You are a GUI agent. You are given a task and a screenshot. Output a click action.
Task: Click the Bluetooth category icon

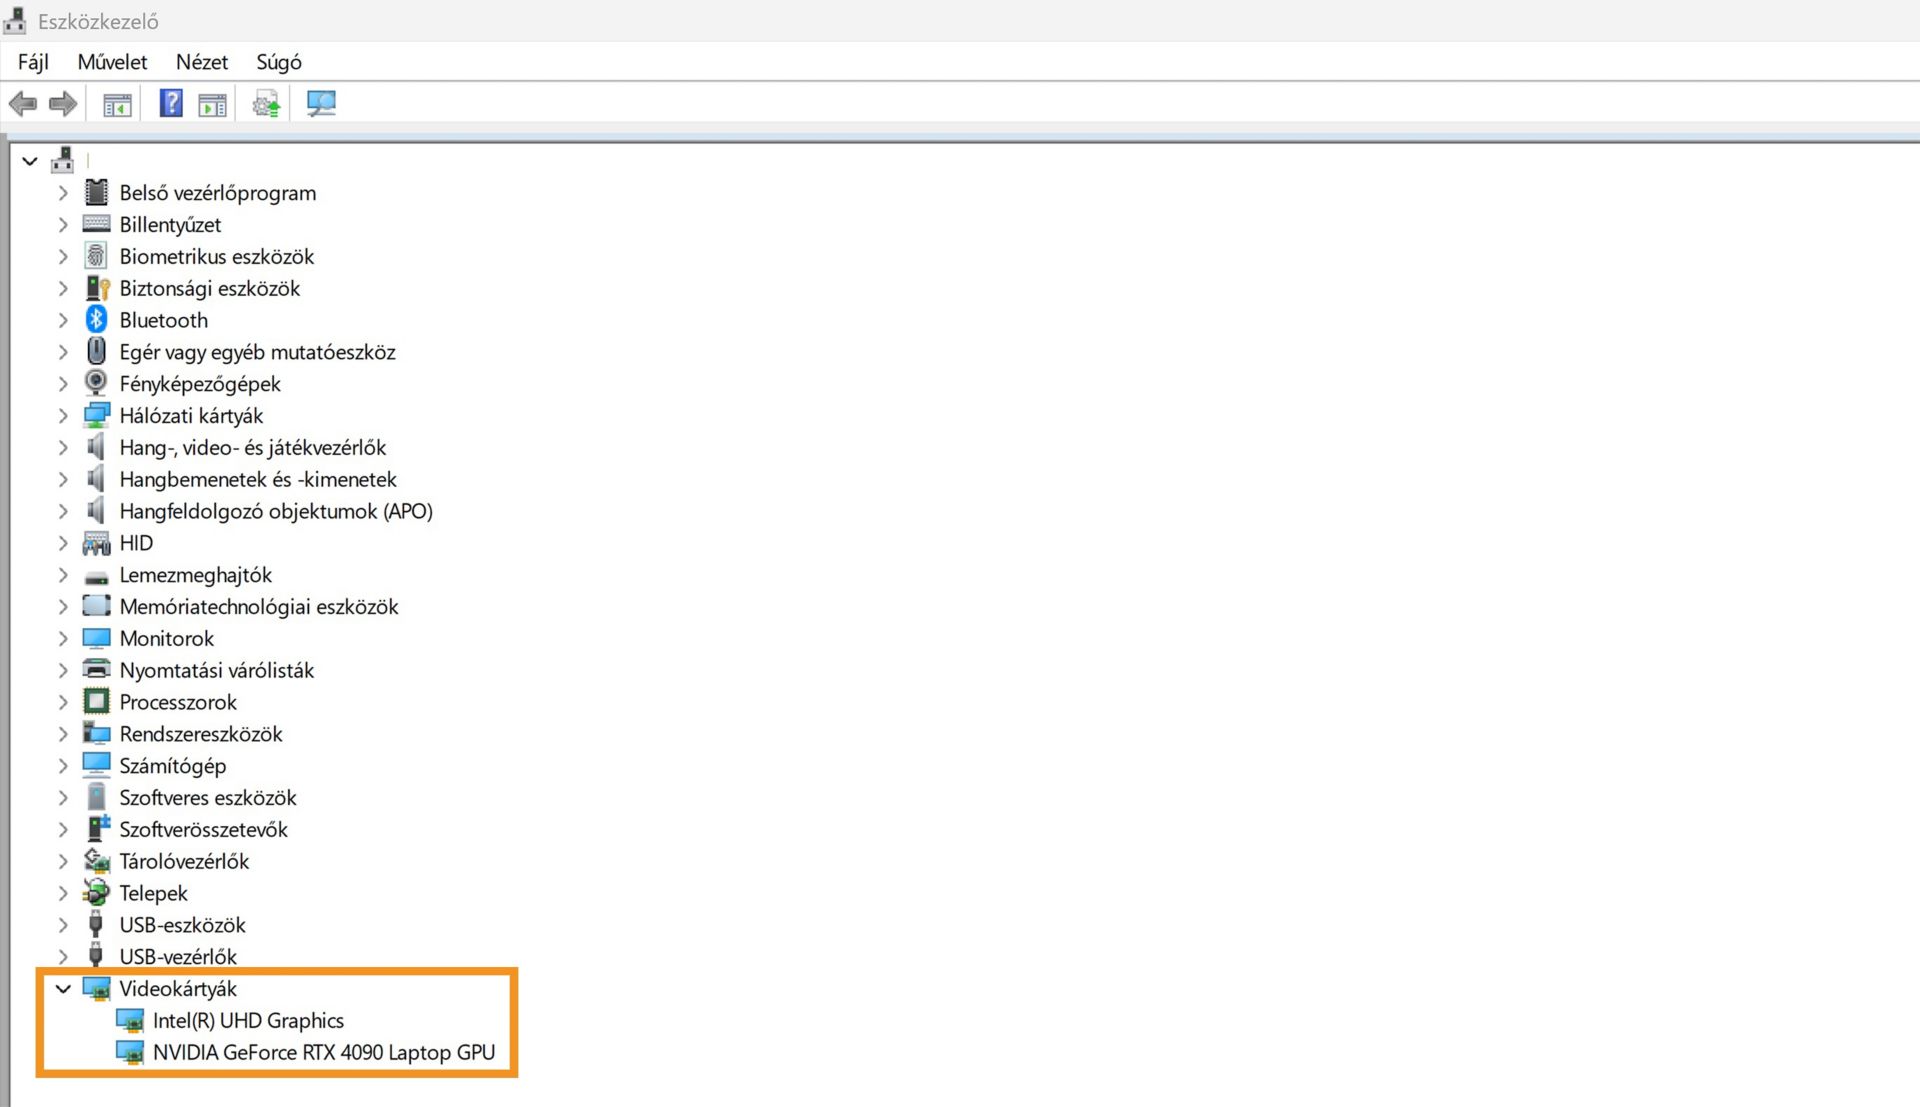pos(96,320)
